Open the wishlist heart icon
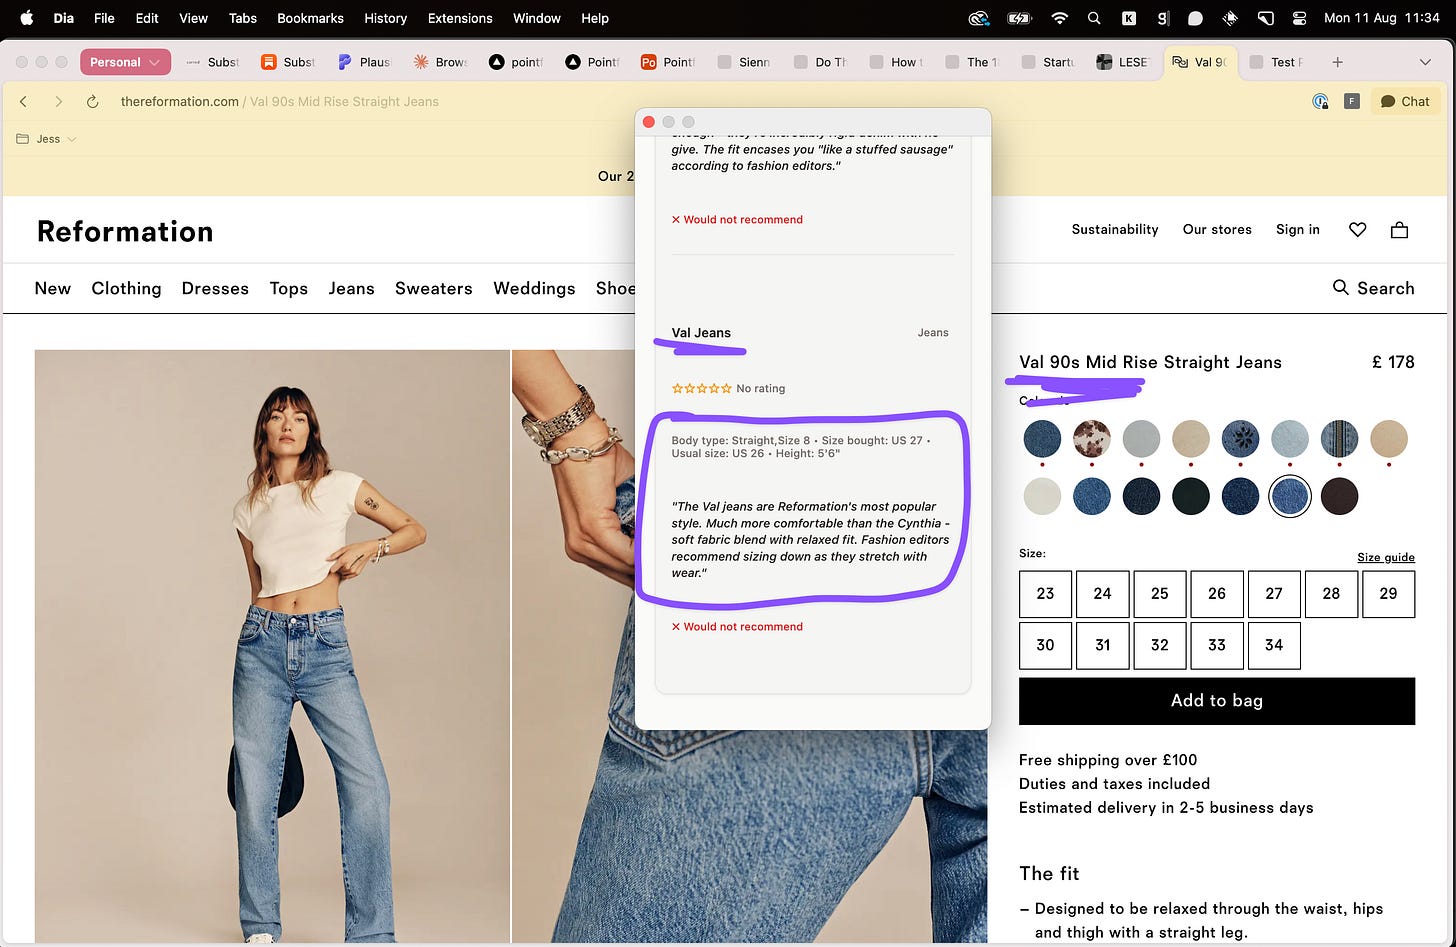The width and height of the screenshot is (1456, 947). 1357,230
